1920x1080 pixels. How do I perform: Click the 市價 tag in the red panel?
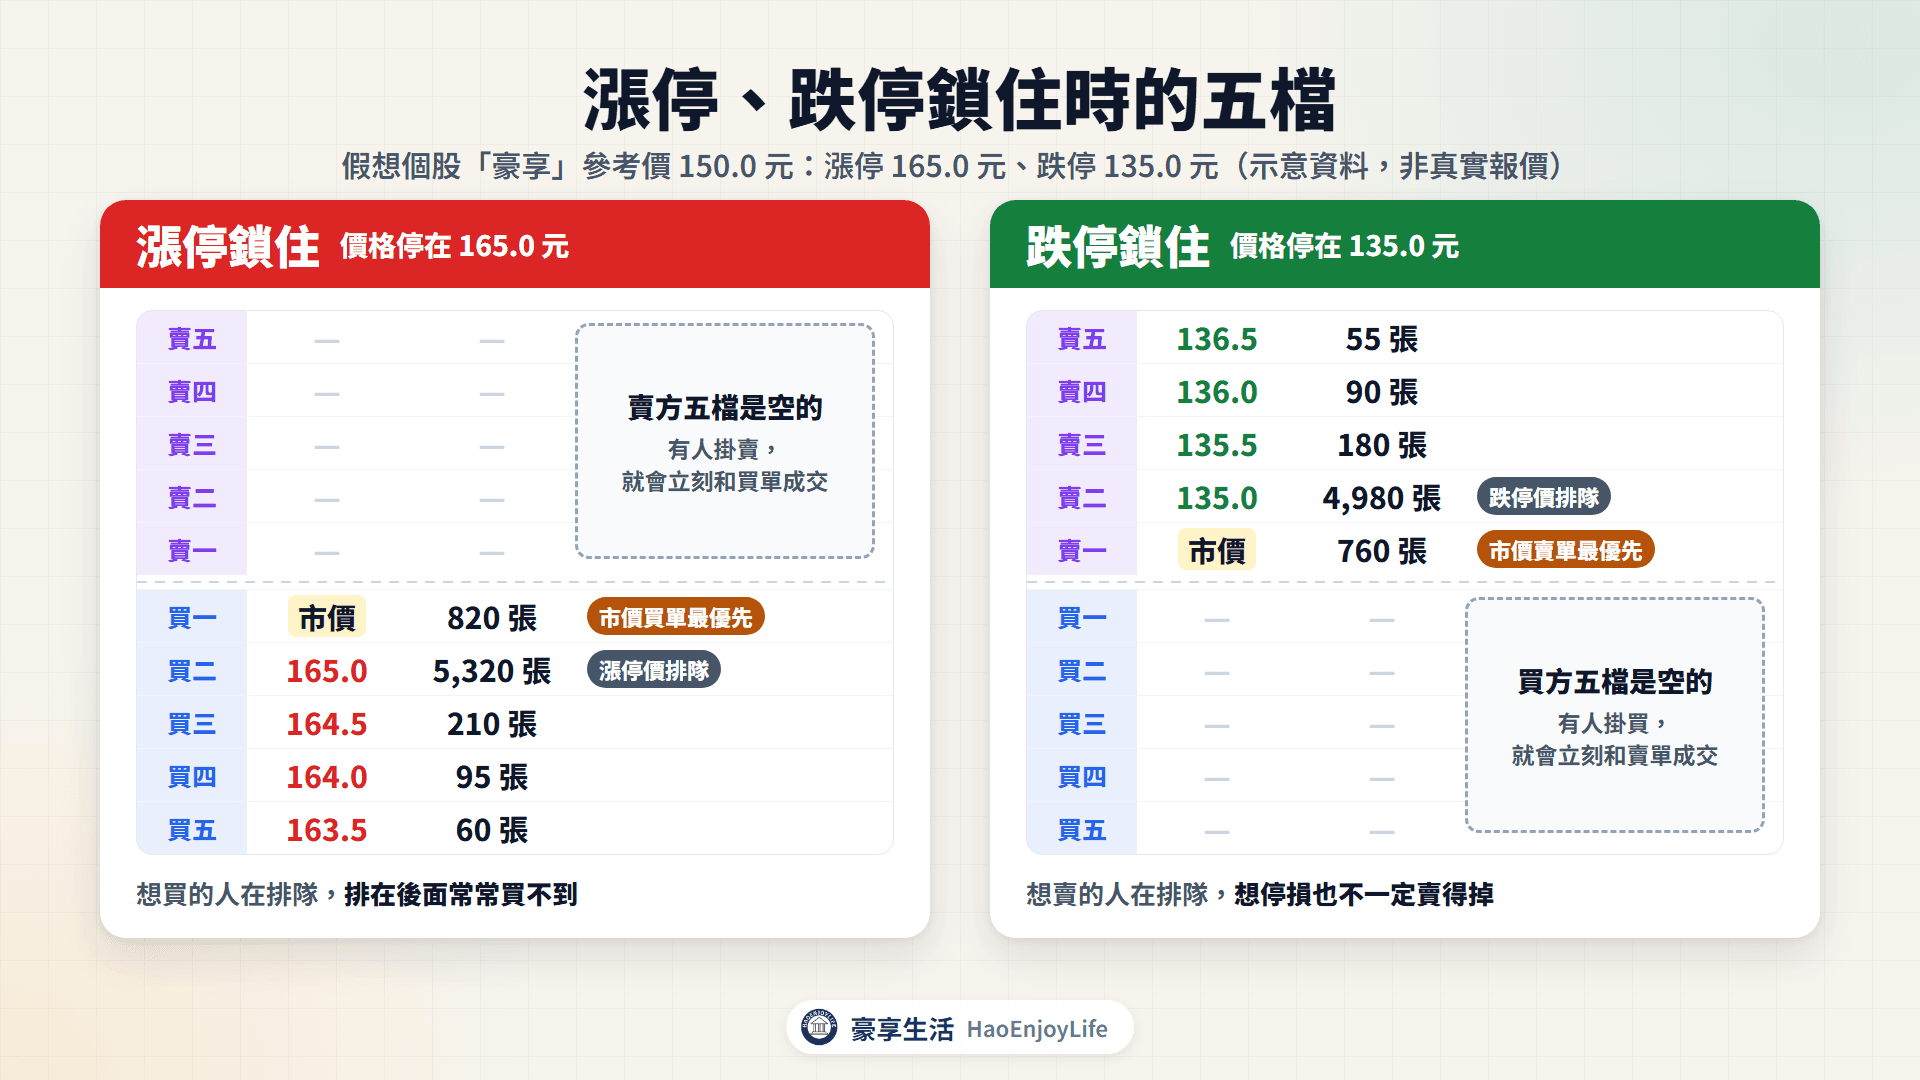point(327,618)
